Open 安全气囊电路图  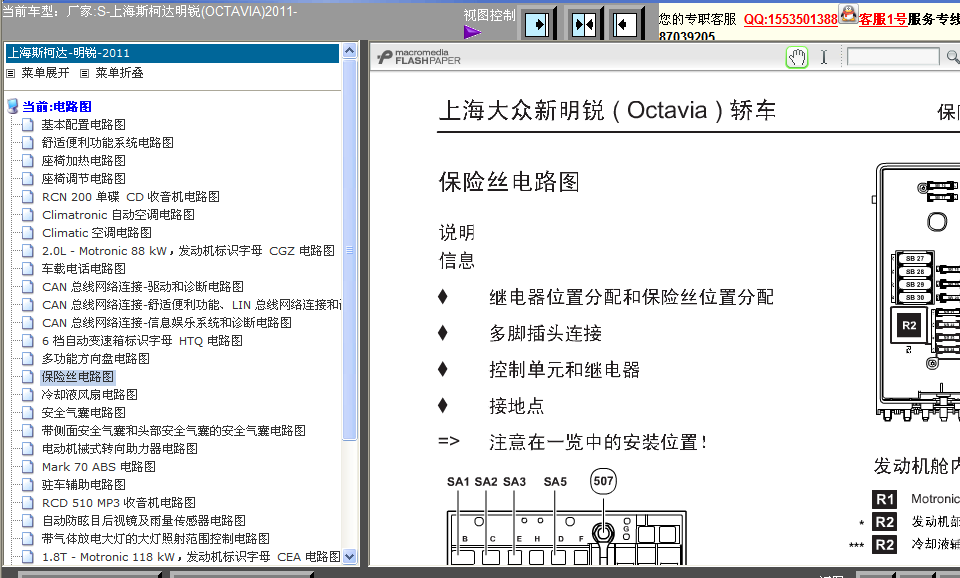[83, 413]
